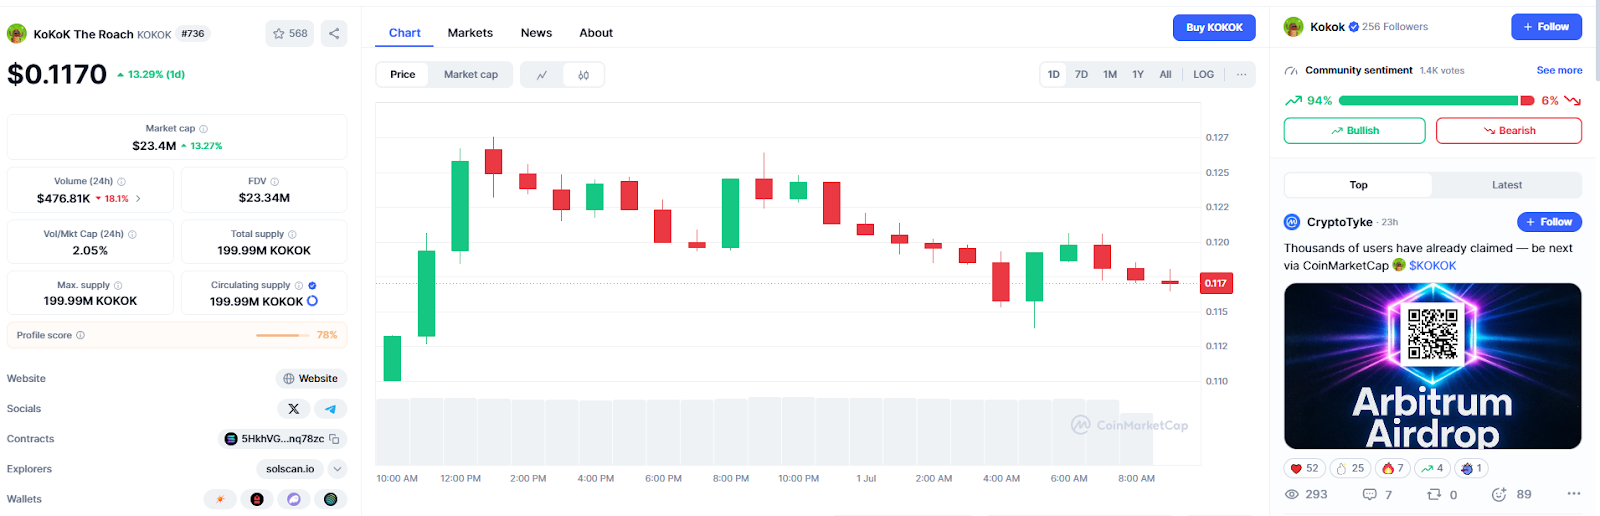Select the second red wallet icon

(x=257, y=499)
